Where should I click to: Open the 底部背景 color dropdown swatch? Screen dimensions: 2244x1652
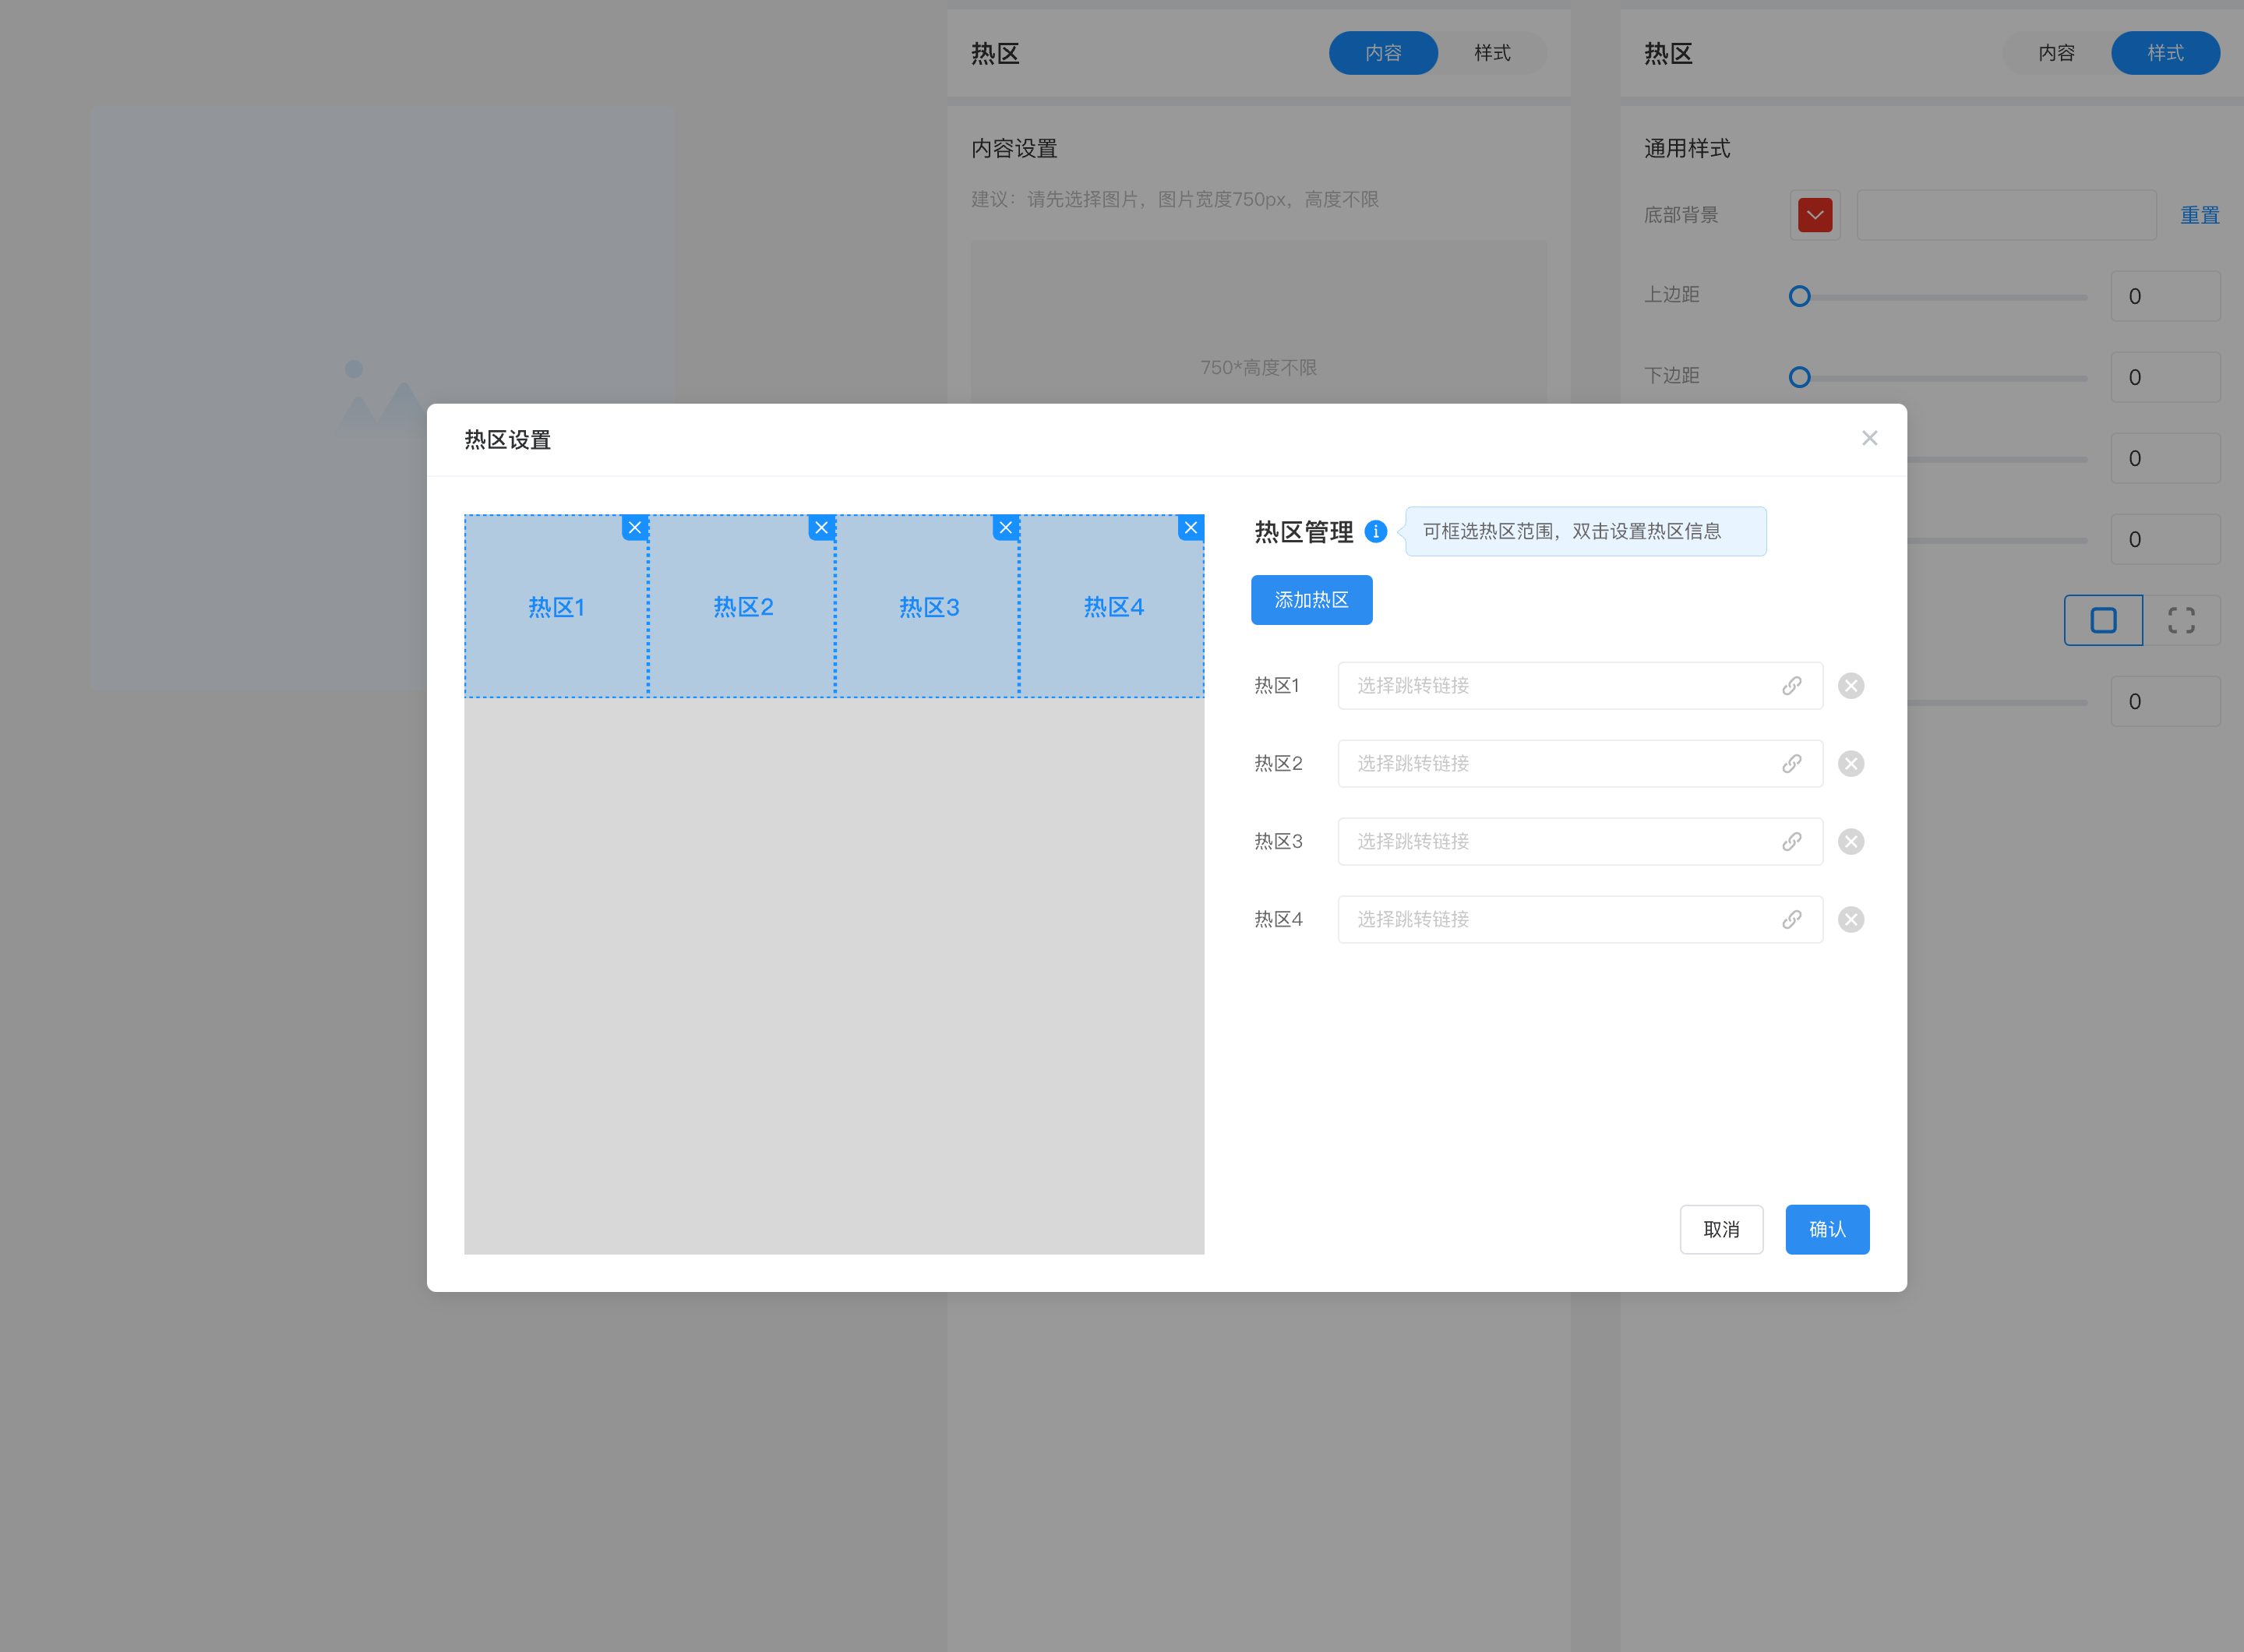pos(1815,215)
